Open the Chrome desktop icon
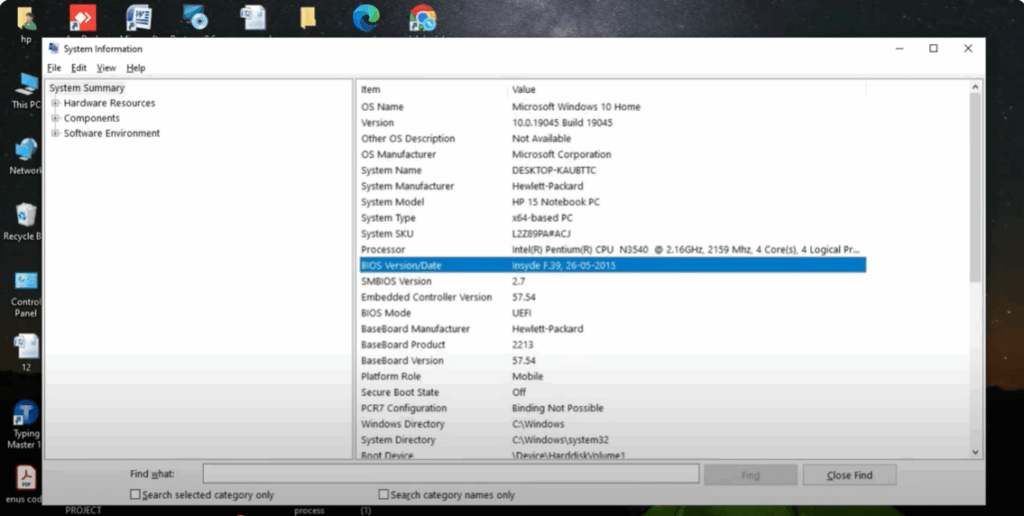The width and height of the screenshot is (1024, 516). (x=423, y=18)
